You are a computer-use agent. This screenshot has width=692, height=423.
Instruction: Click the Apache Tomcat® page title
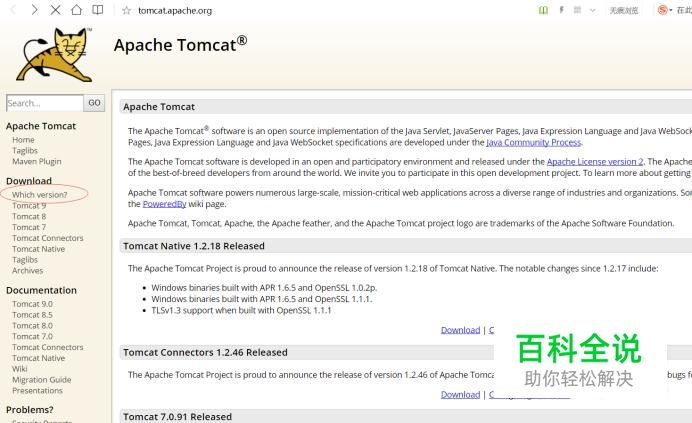[180, 45]
